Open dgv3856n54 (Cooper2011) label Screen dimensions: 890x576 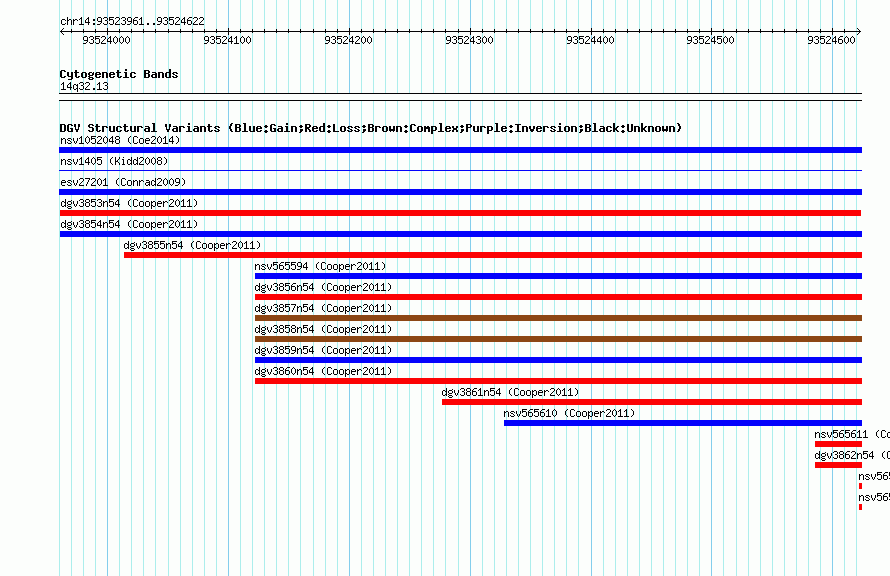pos(323,287)
